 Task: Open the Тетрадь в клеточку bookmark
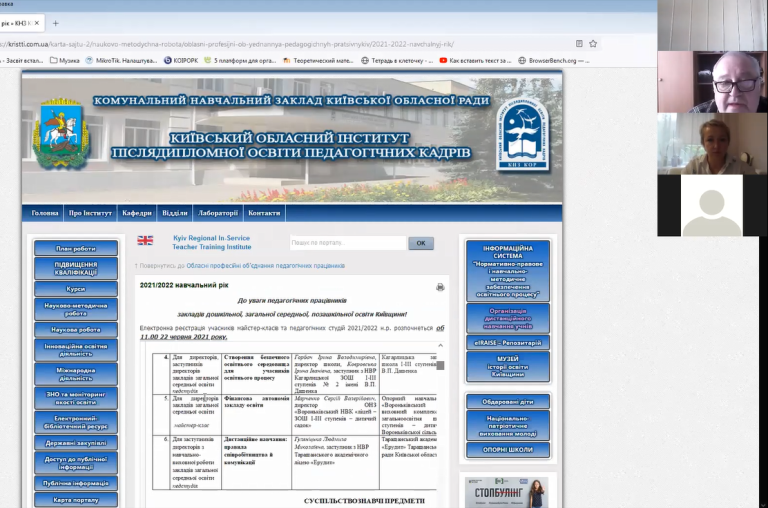[397, 61]
